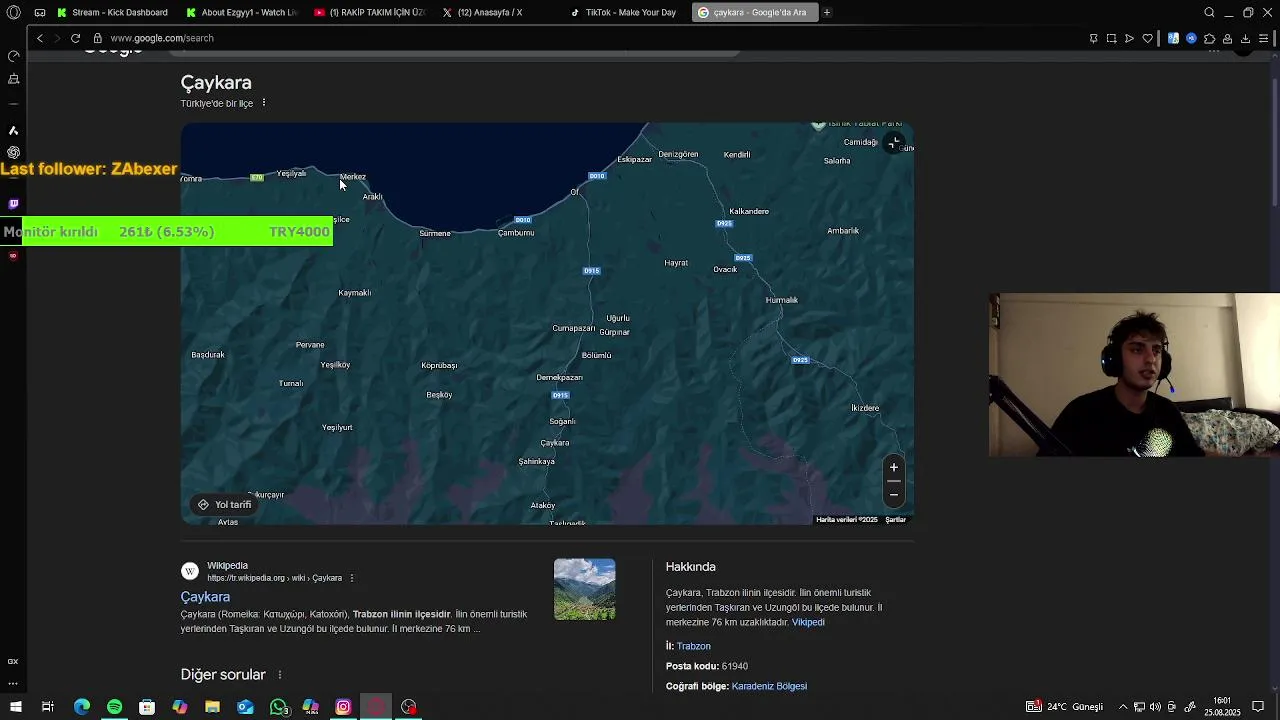Screen dimensions: 1280x720
Task: Select the çaykara Google search tab
Action: [x=755, y=13]
